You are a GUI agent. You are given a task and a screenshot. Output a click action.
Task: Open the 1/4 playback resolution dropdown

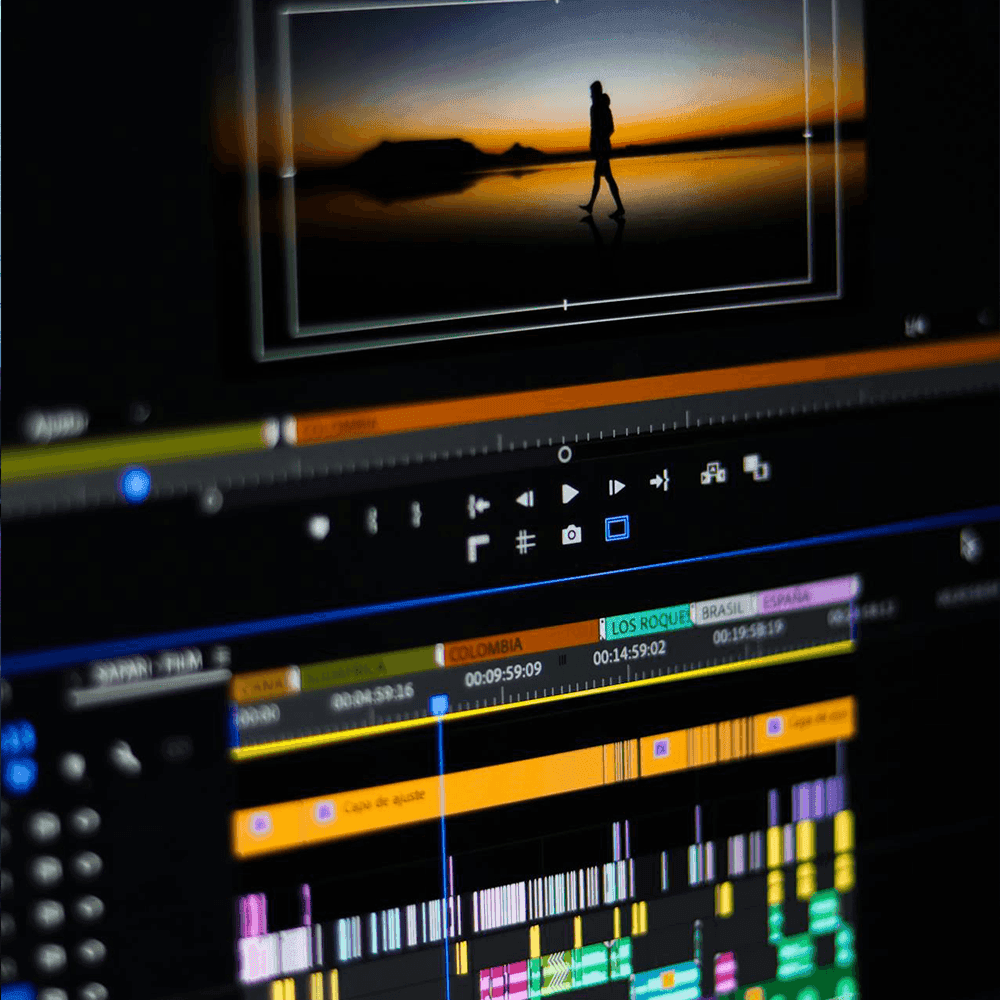916,327
